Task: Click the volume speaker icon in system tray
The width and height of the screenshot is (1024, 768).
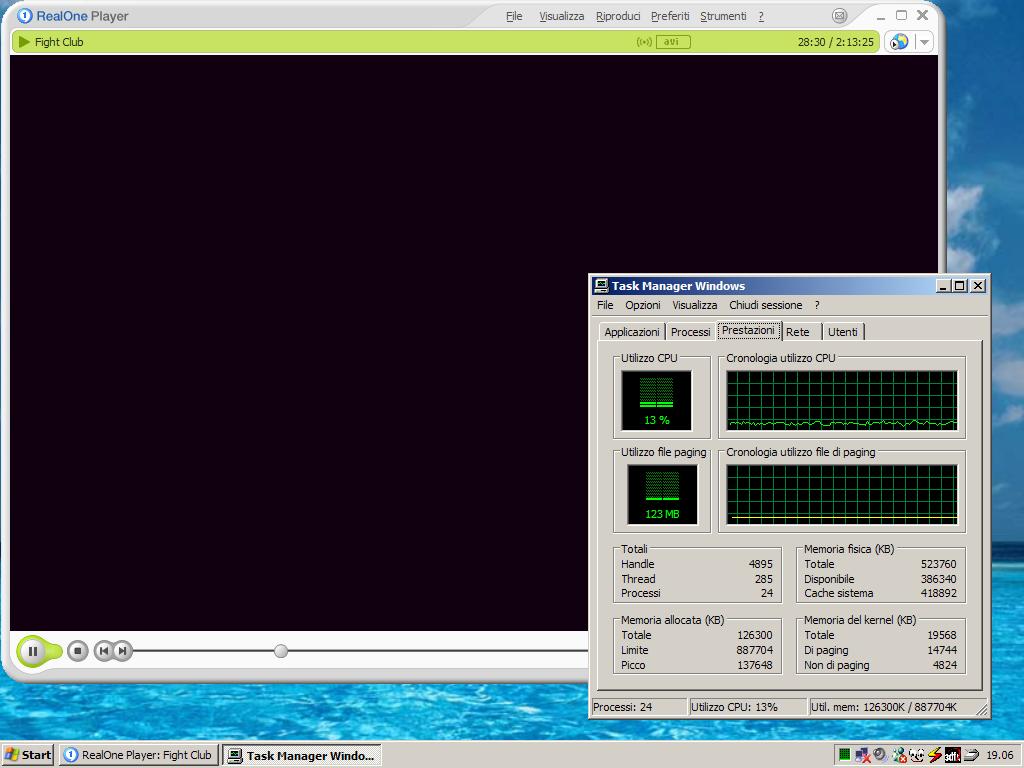Action: coord(879,755)
